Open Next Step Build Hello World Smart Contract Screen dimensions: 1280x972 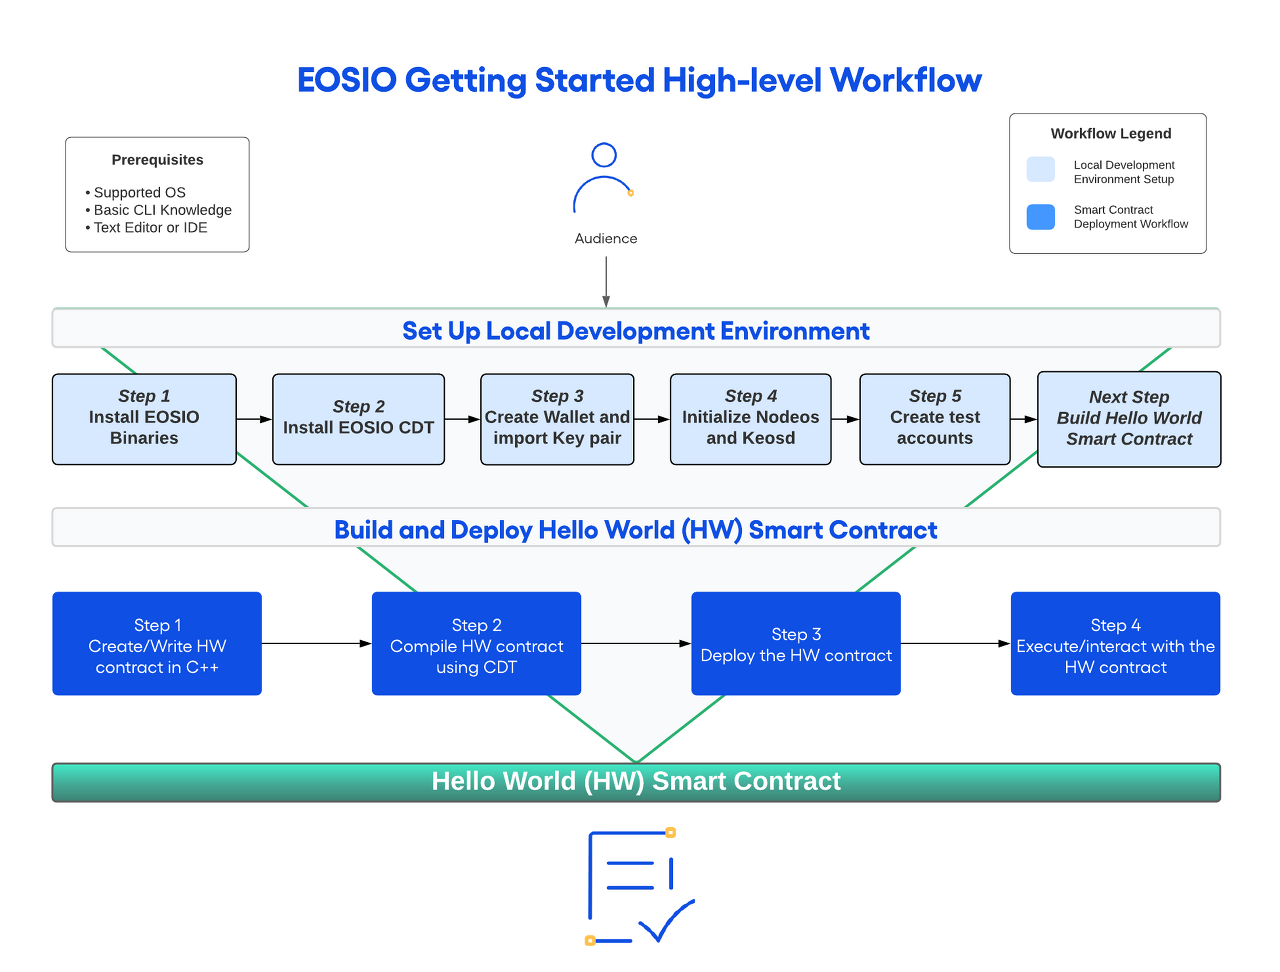[x=1129, y=419]
